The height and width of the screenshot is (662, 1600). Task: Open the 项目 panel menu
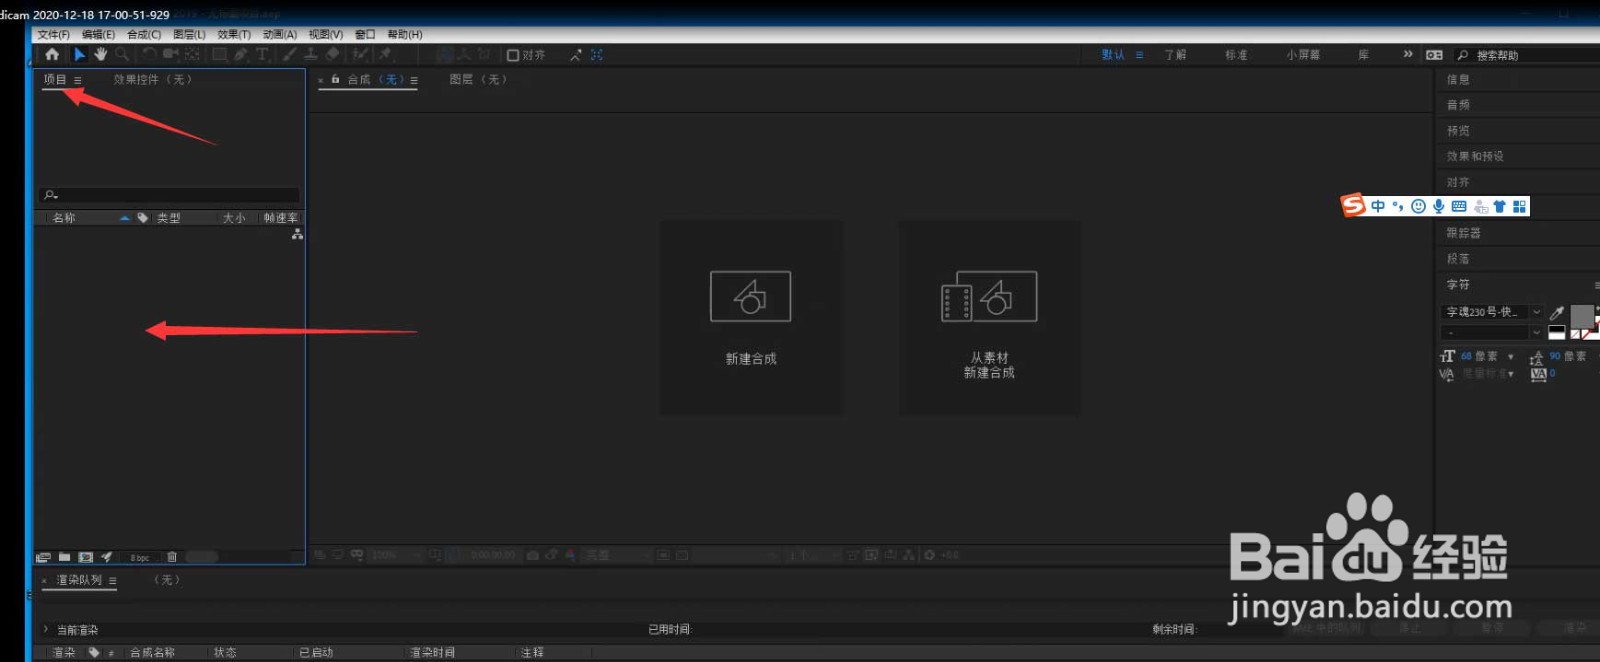coord(77,80)
